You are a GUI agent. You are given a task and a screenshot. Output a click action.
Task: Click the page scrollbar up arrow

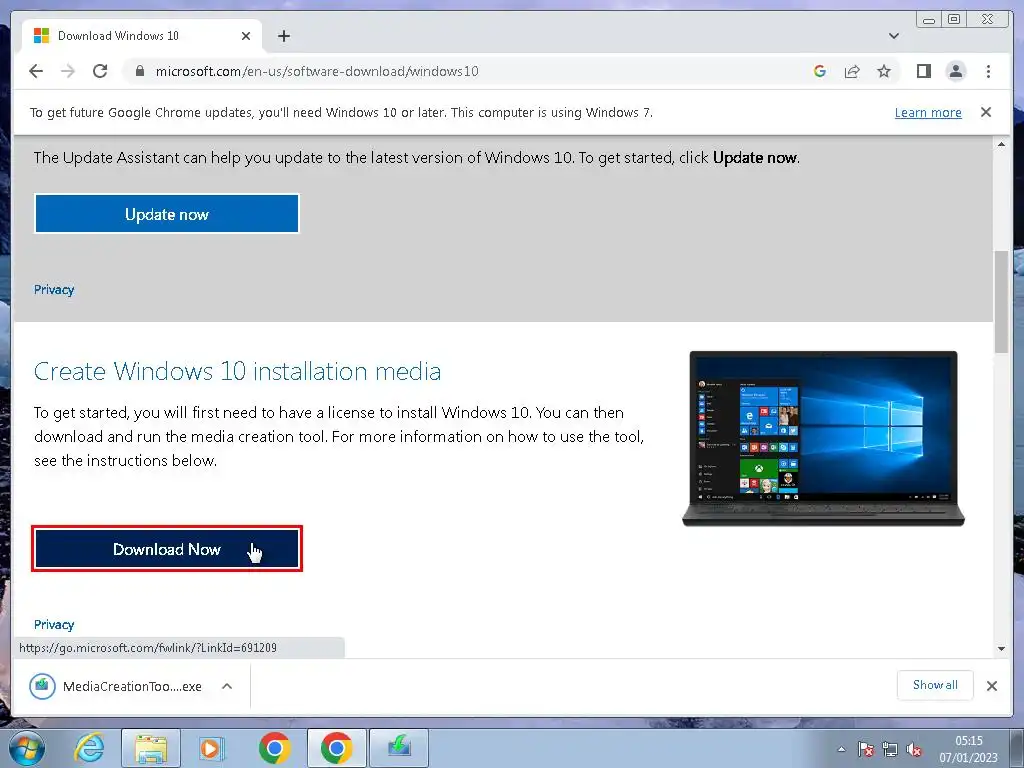1001,144
